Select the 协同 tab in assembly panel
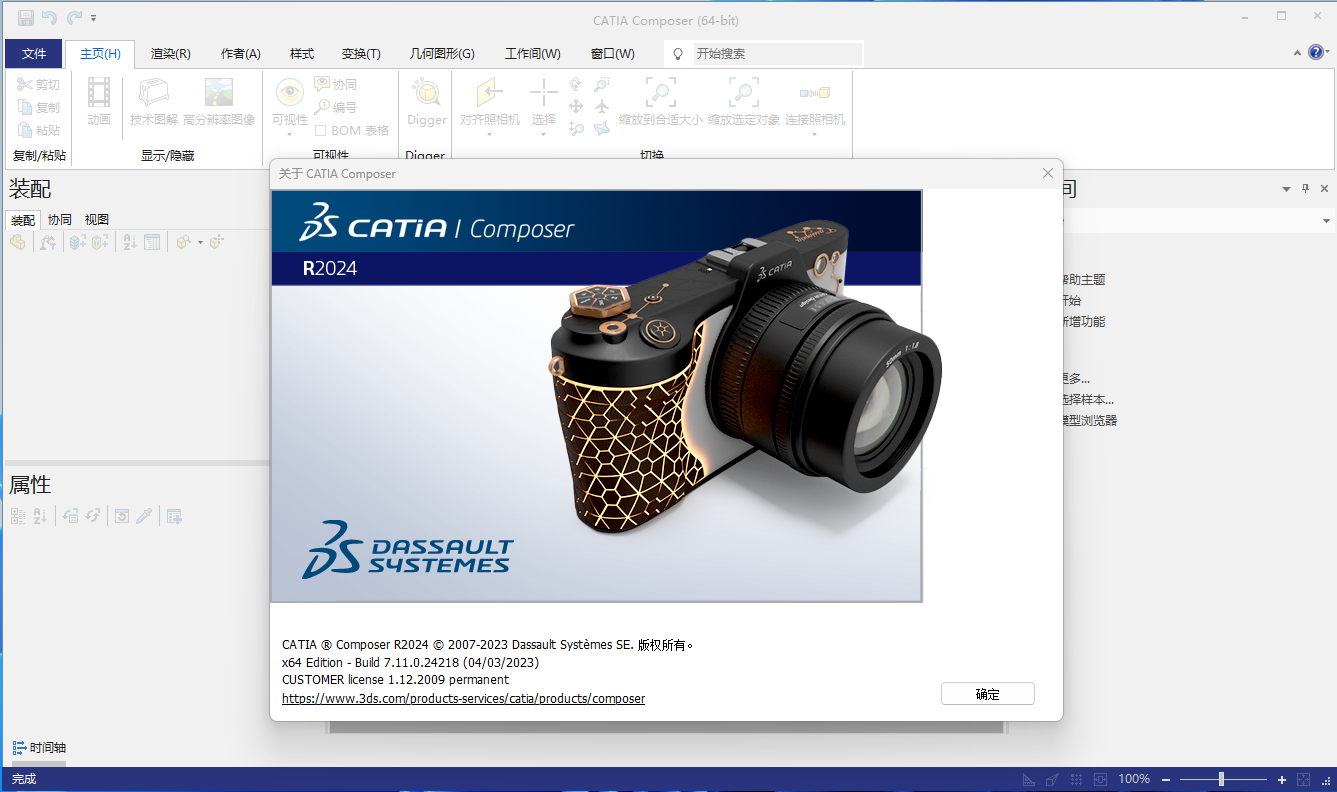This screenshot has height=792, width=1337. point(60,220)
